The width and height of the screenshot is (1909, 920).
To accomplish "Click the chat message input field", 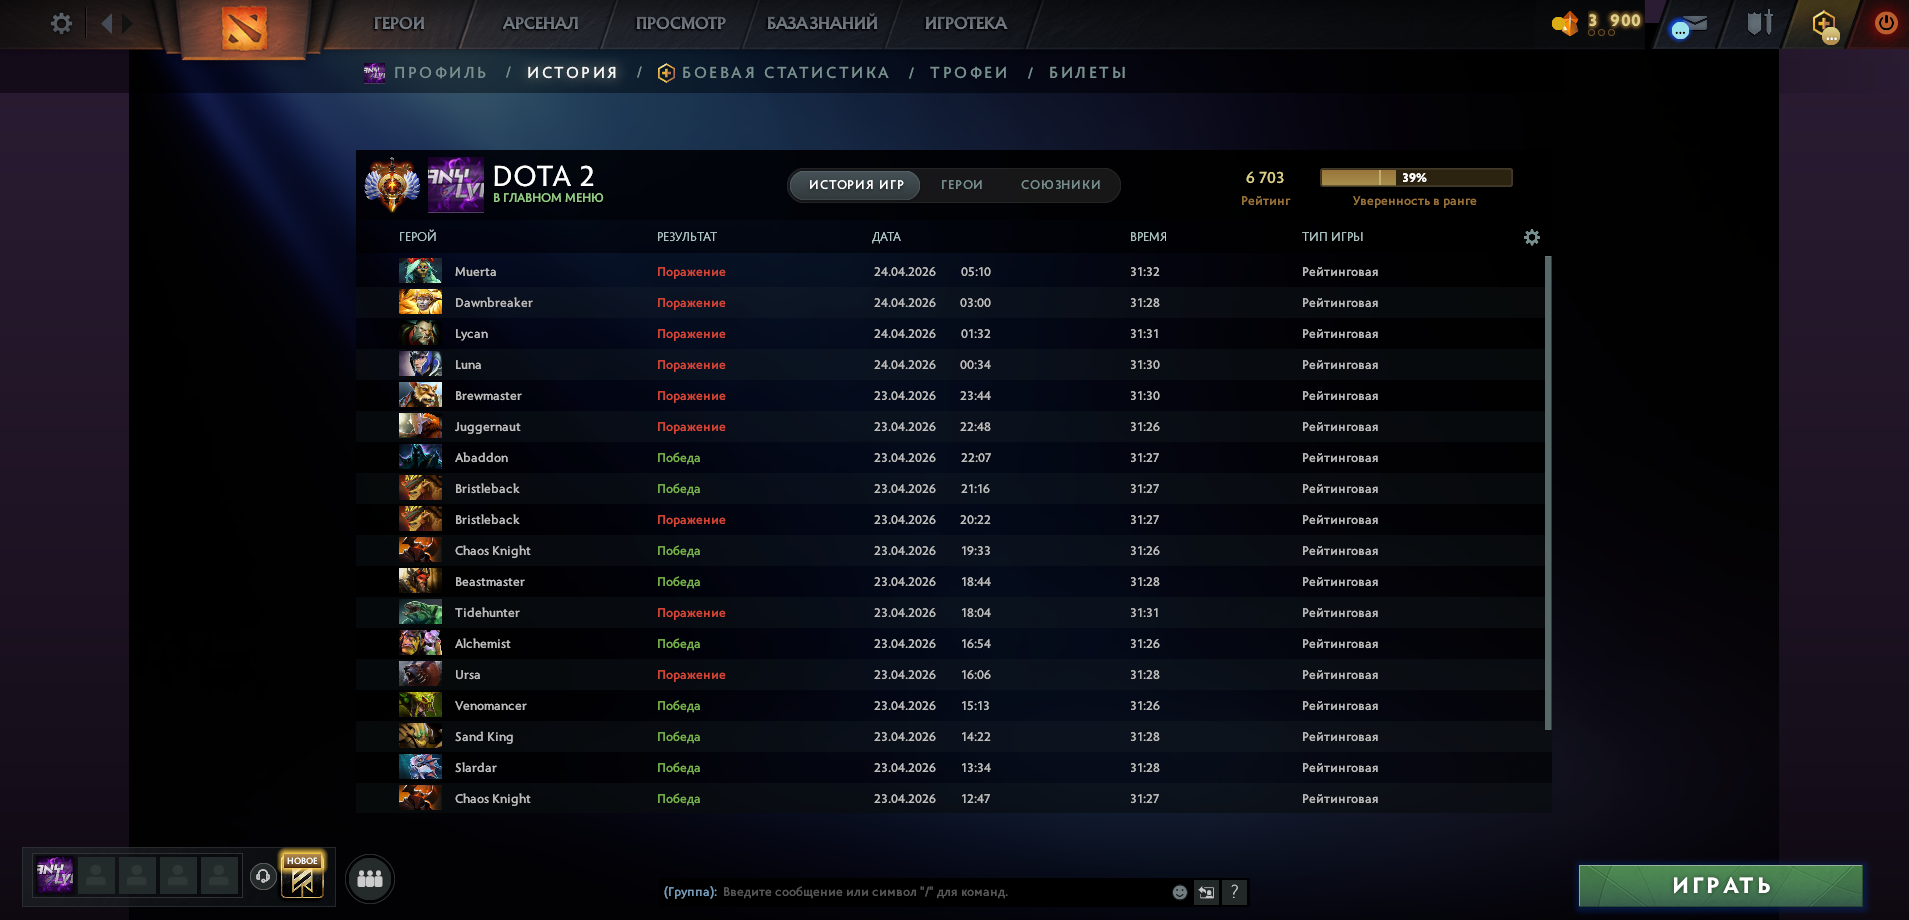I will click(943, 892).
